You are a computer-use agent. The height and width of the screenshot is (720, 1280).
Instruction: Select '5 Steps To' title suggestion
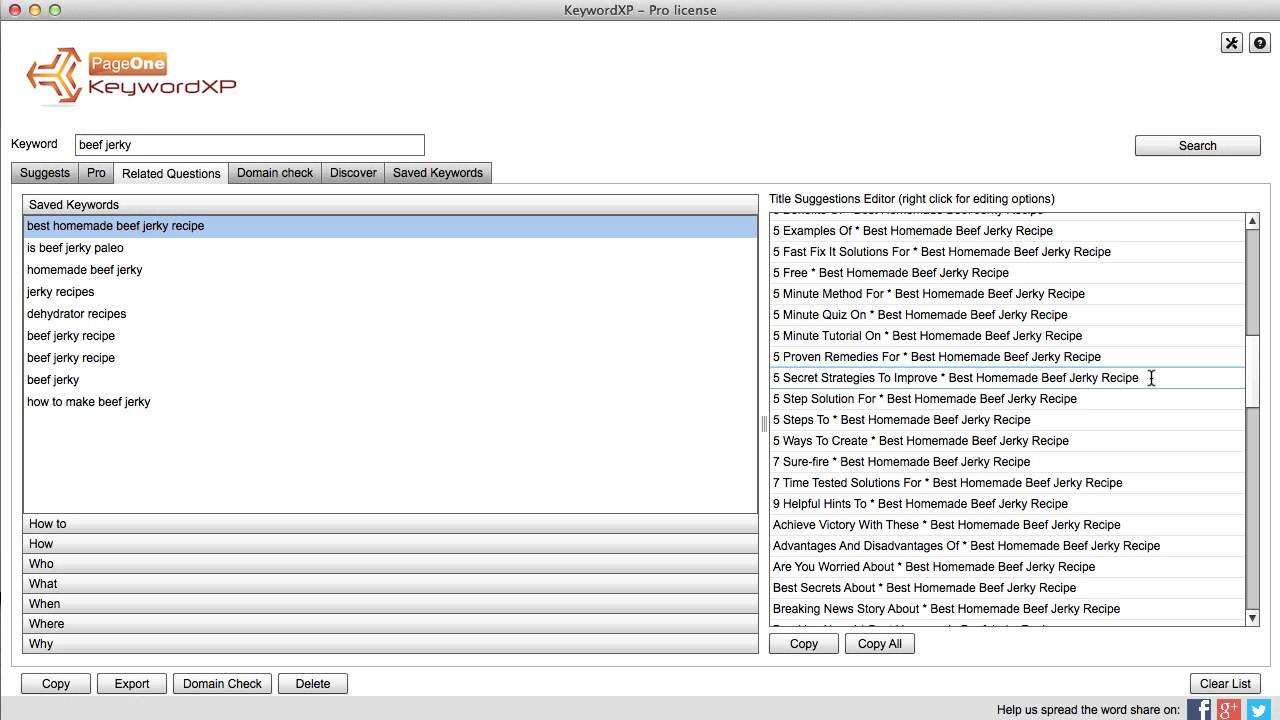point(1007,420)
